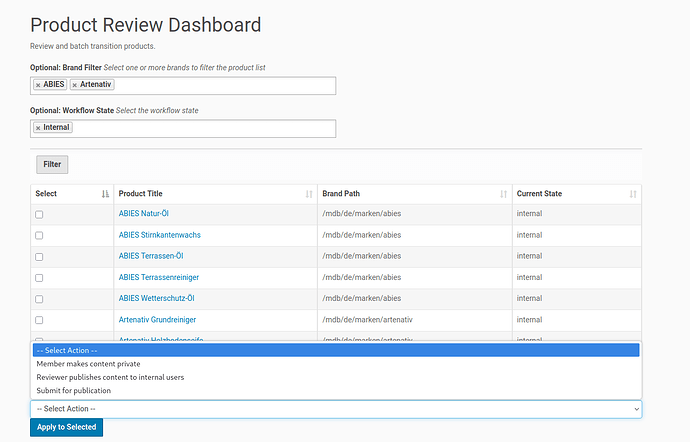Select 'Submit for publication' action
Viewport: 690px width, 442px height.
336,390
